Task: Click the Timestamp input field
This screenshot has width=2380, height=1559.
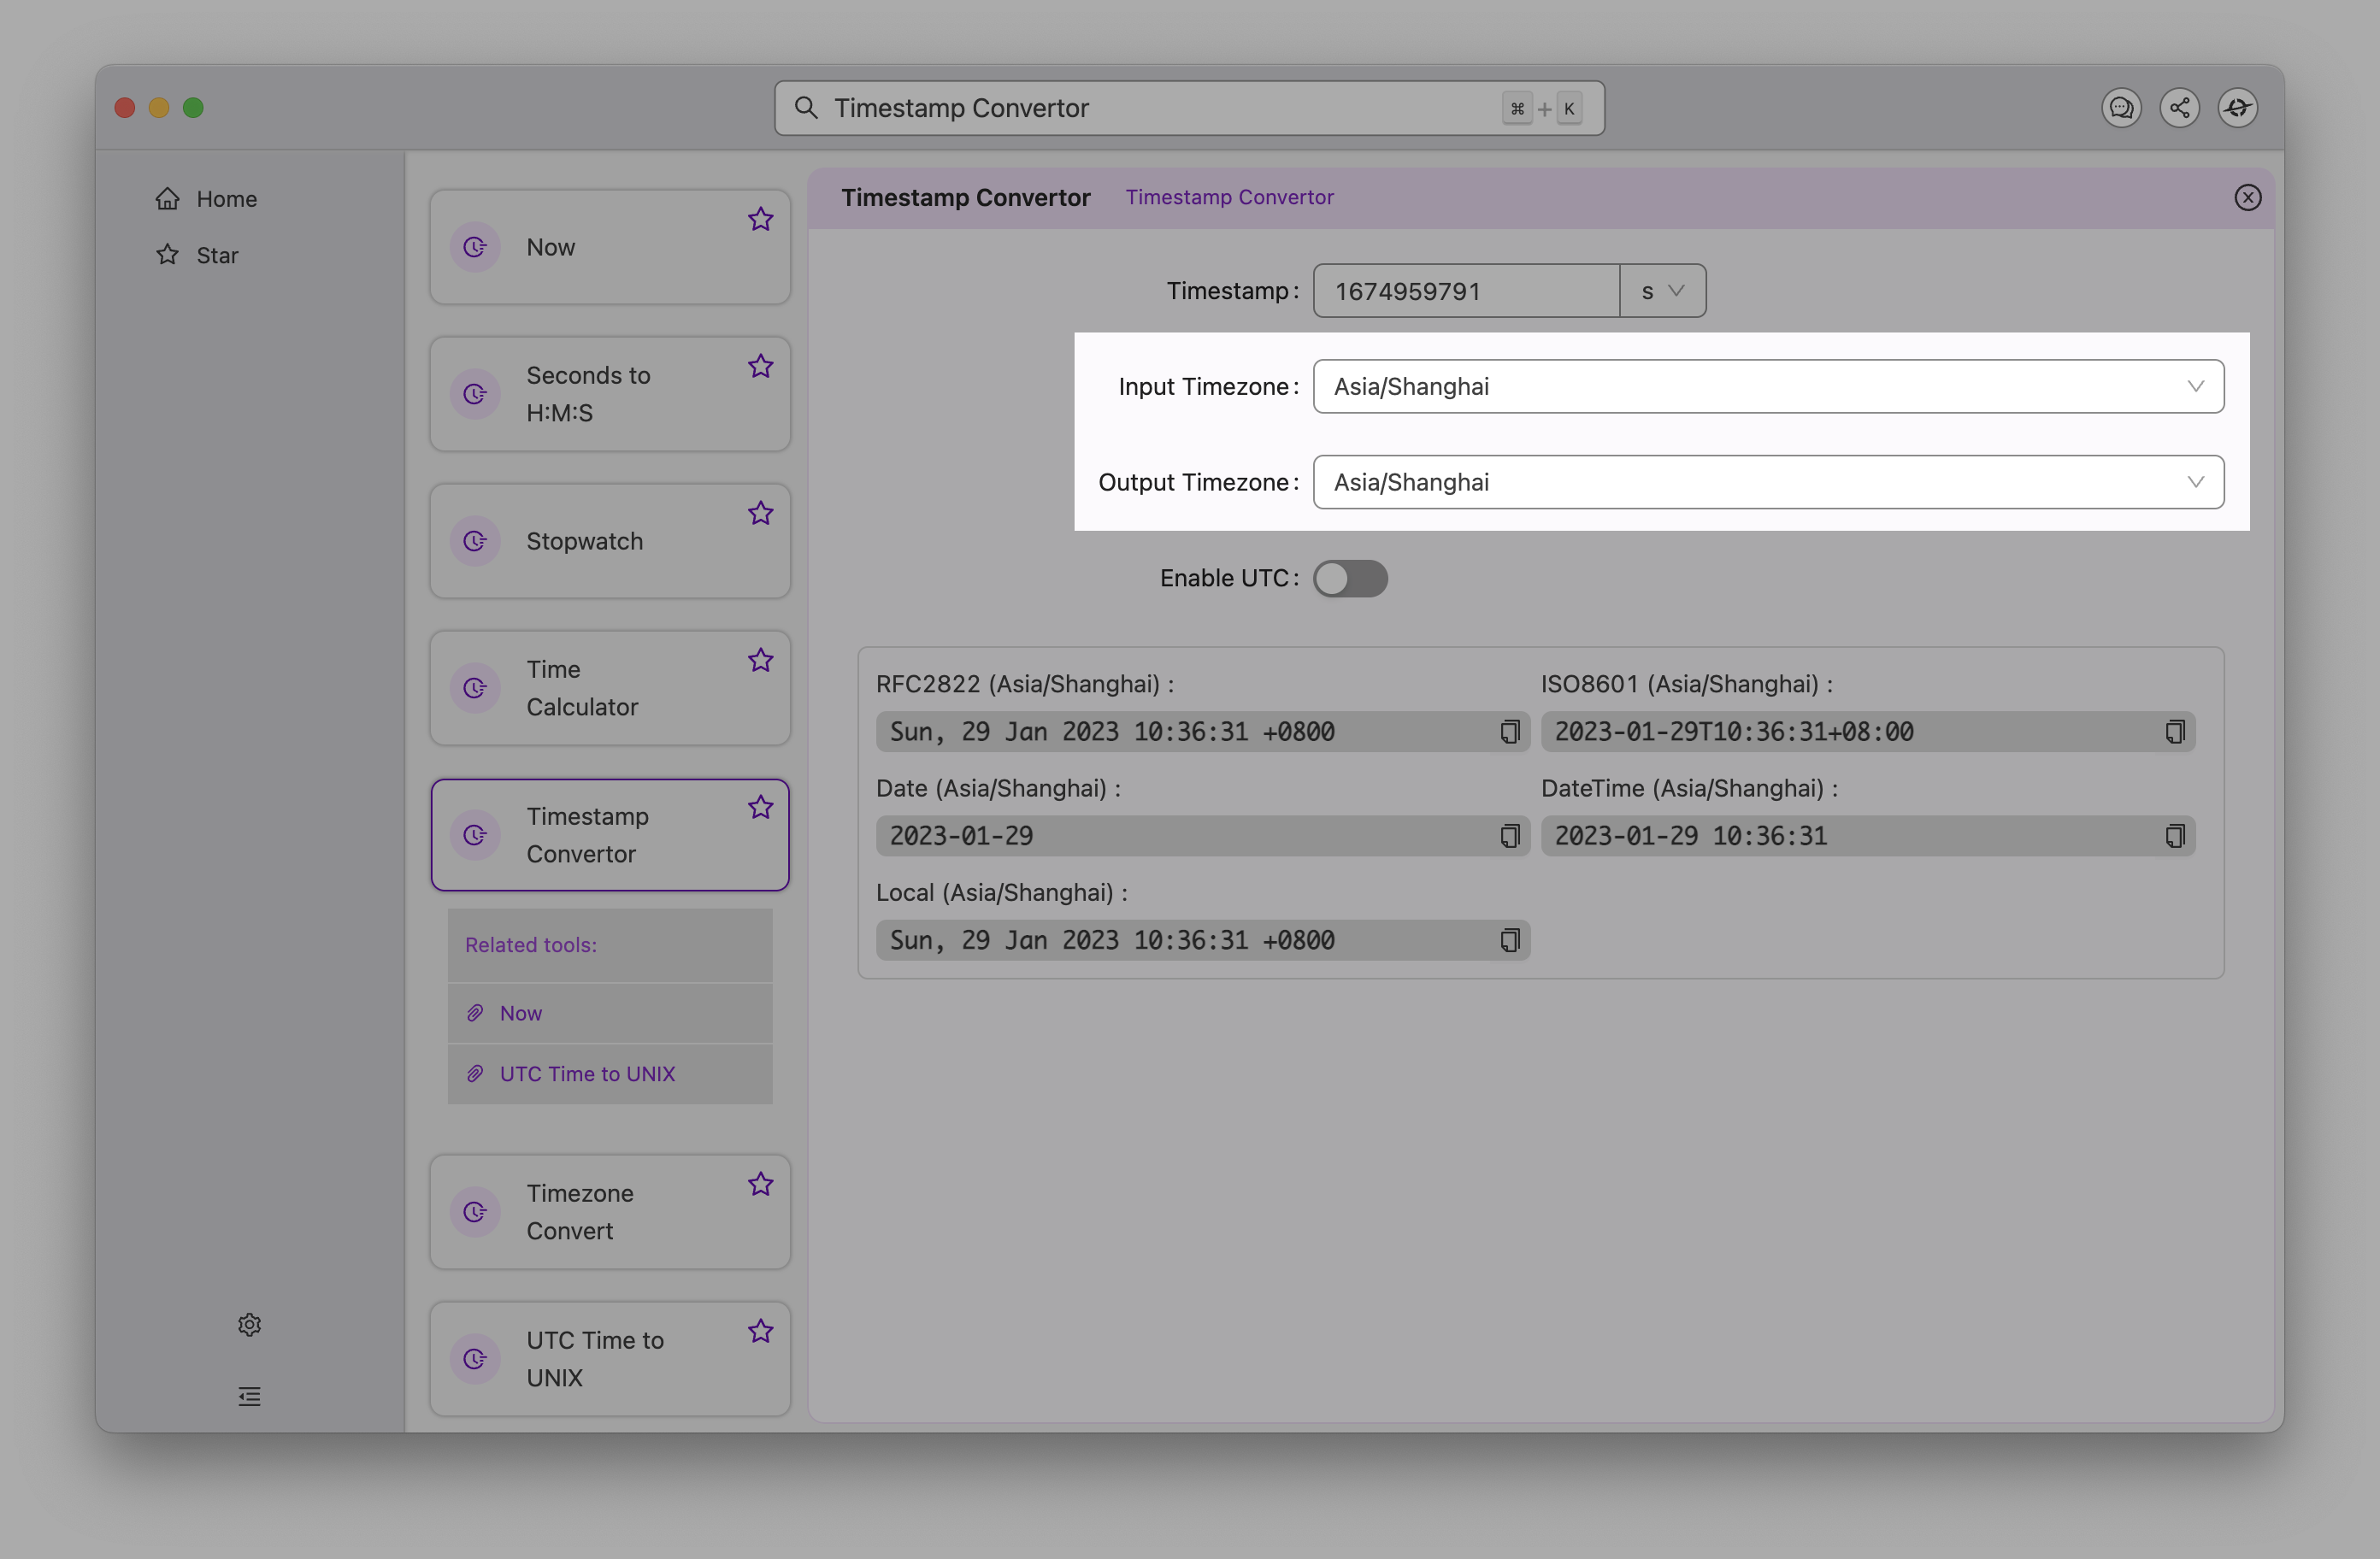Action: coord(1466,291)
